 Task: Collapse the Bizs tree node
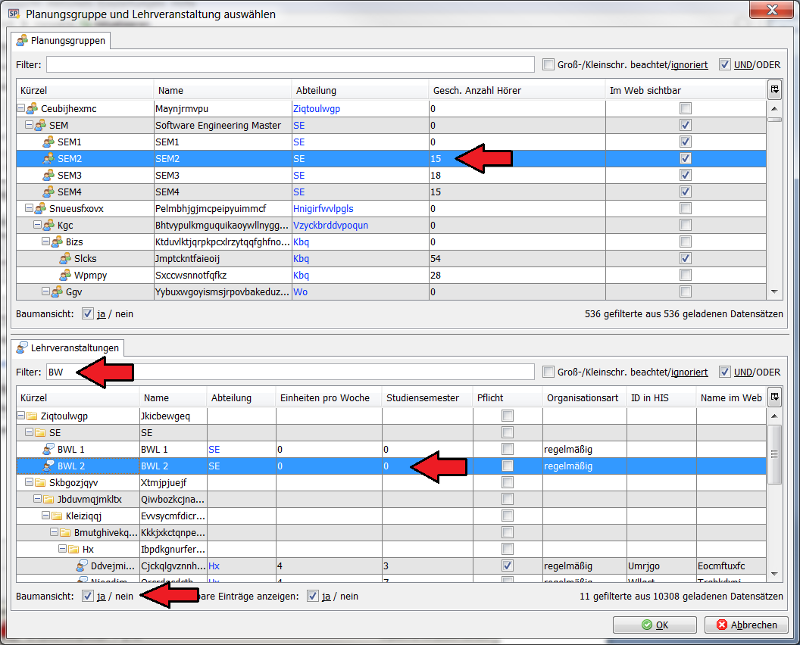tap(45, 242)
